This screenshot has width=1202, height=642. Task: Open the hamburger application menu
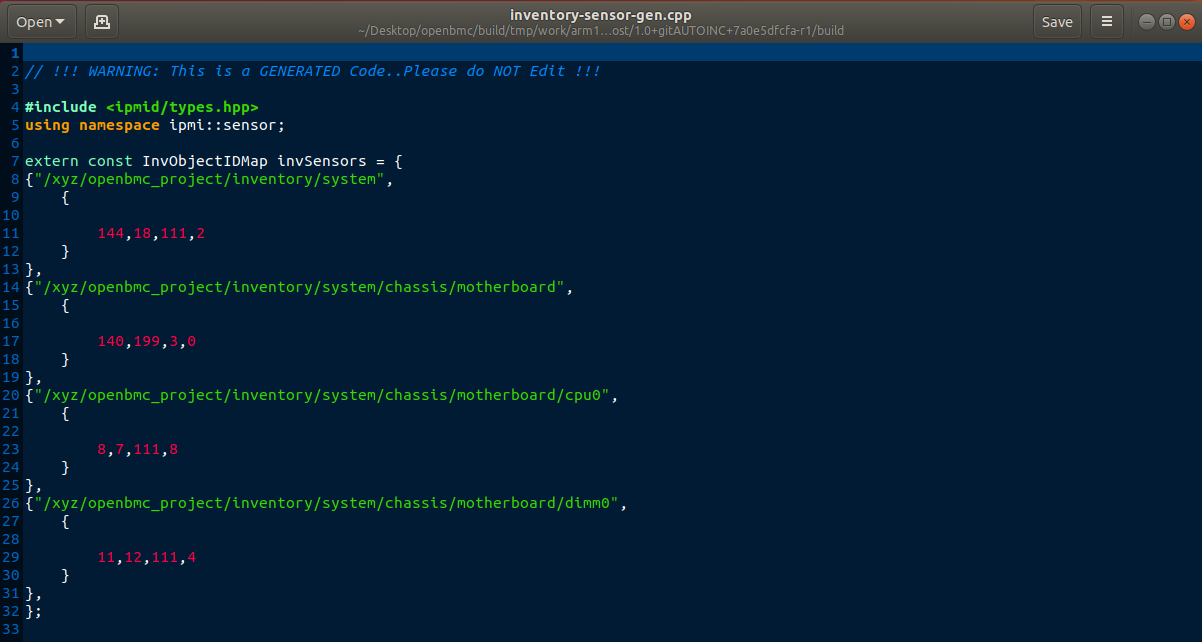(x=1106, y=20)
